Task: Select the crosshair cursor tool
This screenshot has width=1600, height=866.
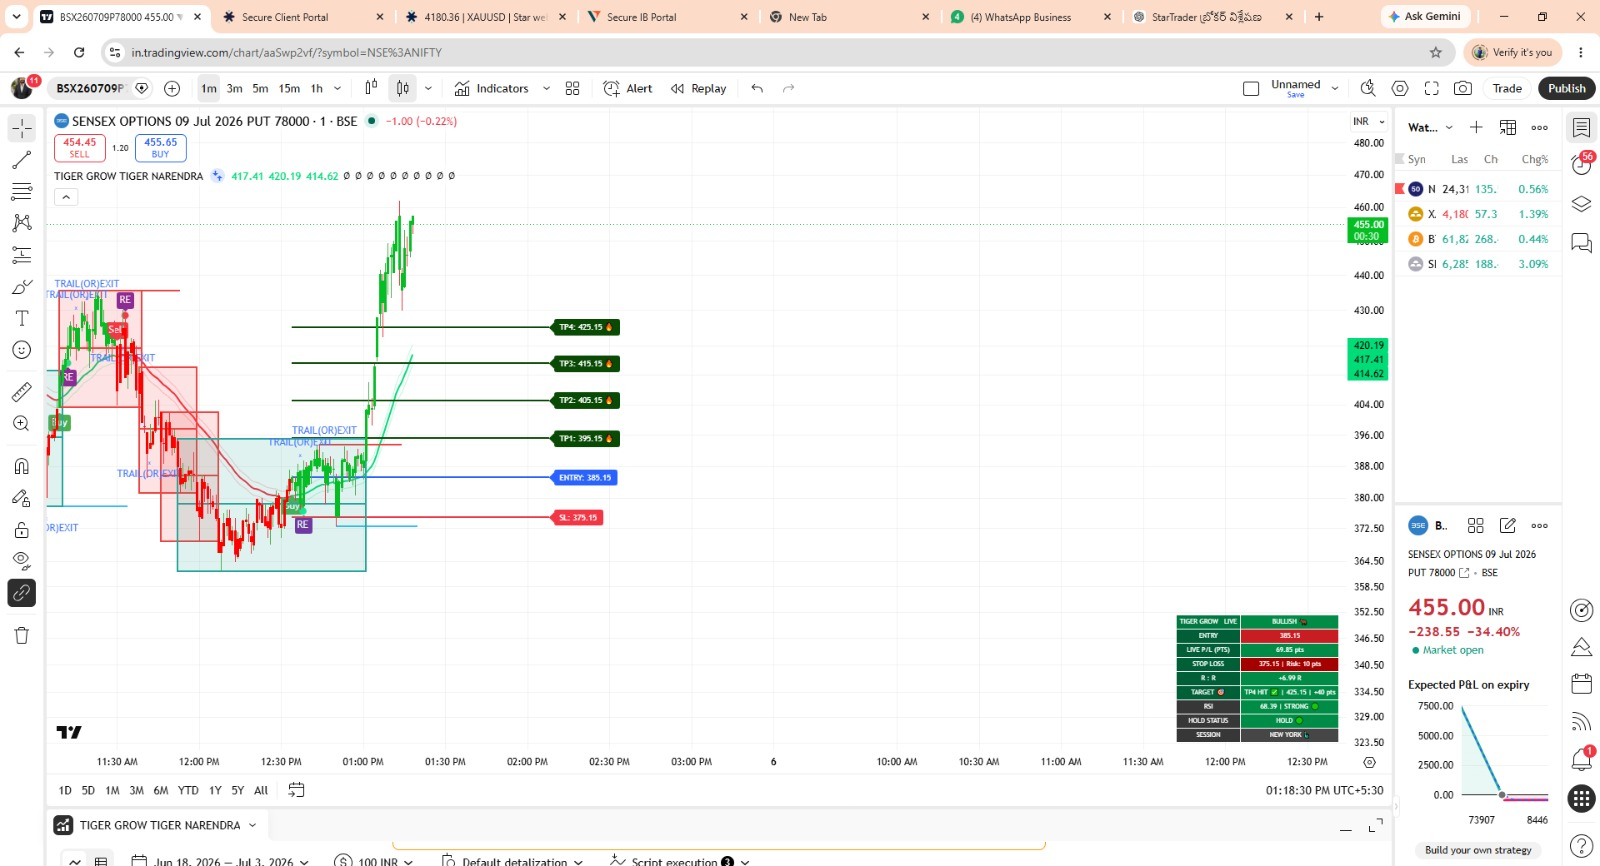Action: pyautogui.click(x=22, y=128)
